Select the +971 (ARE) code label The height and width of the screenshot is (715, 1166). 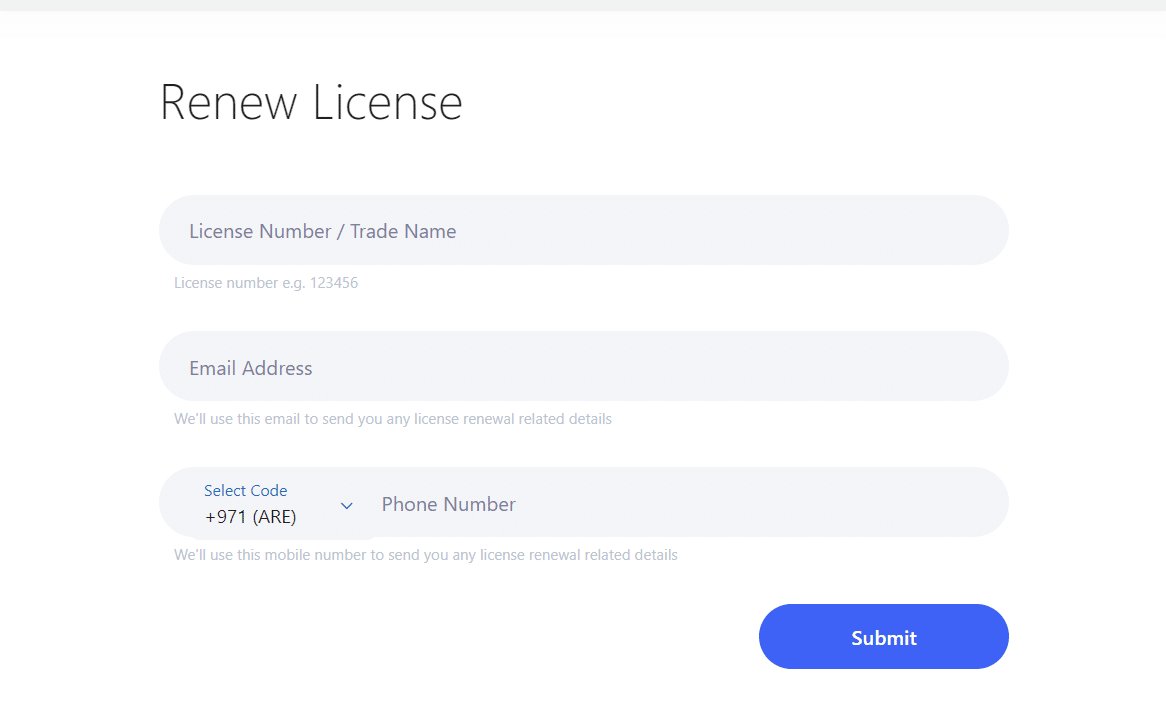pos(250,516)
